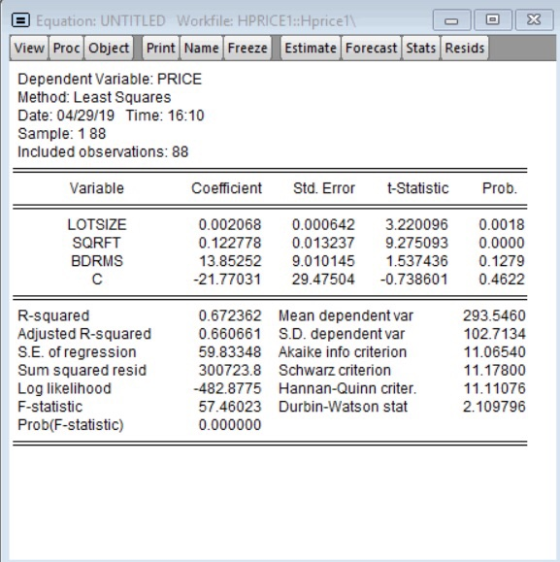
Task: Click the Stats button
Action: [421, 48]
